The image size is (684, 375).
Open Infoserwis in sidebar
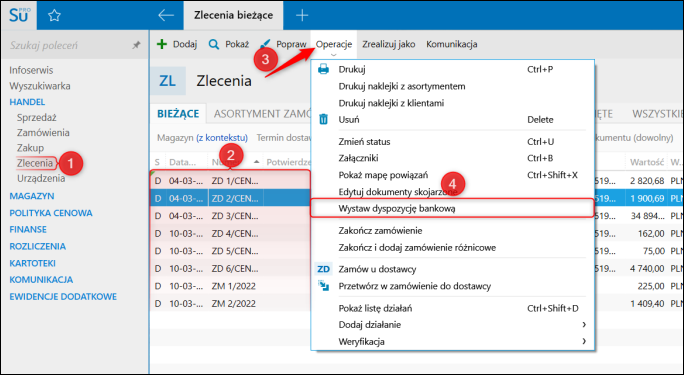pos(31,70)
